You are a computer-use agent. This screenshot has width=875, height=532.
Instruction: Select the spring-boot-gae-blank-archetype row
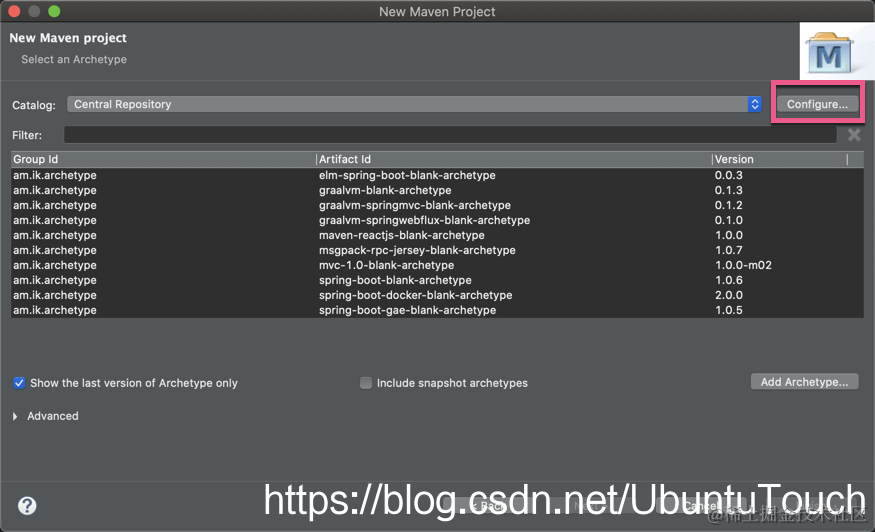[x=437, y=310]
